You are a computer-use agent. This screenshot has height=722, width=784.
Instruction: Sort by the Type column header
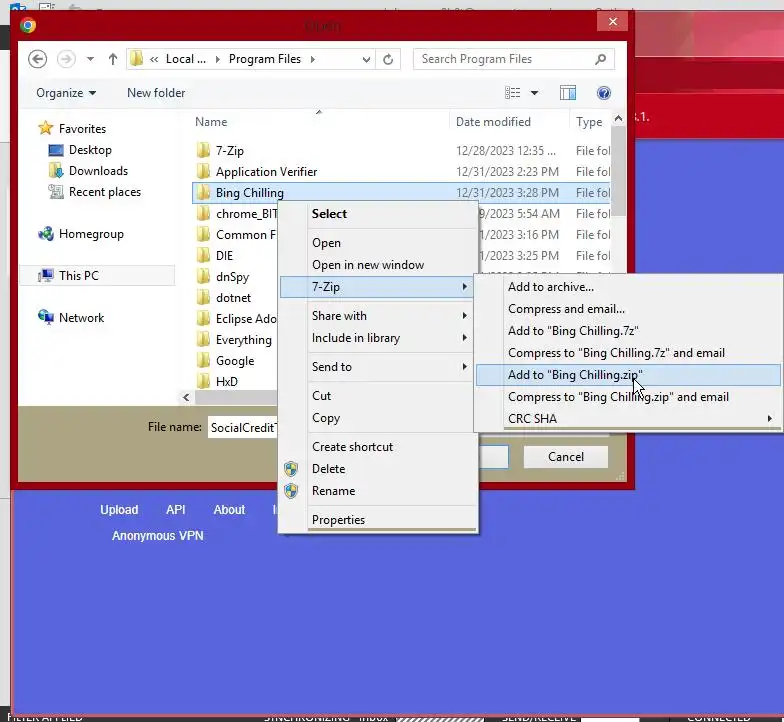click(588, 122)
